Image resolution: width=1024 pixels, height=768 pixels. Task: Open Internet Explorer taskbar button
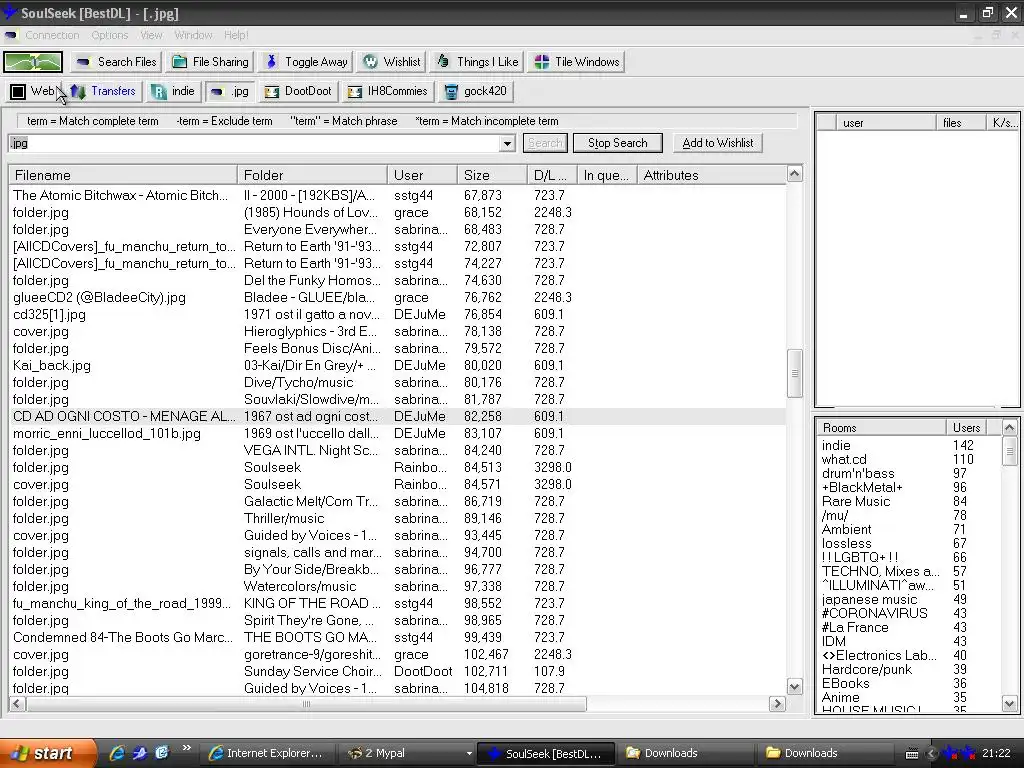(267, 753)
